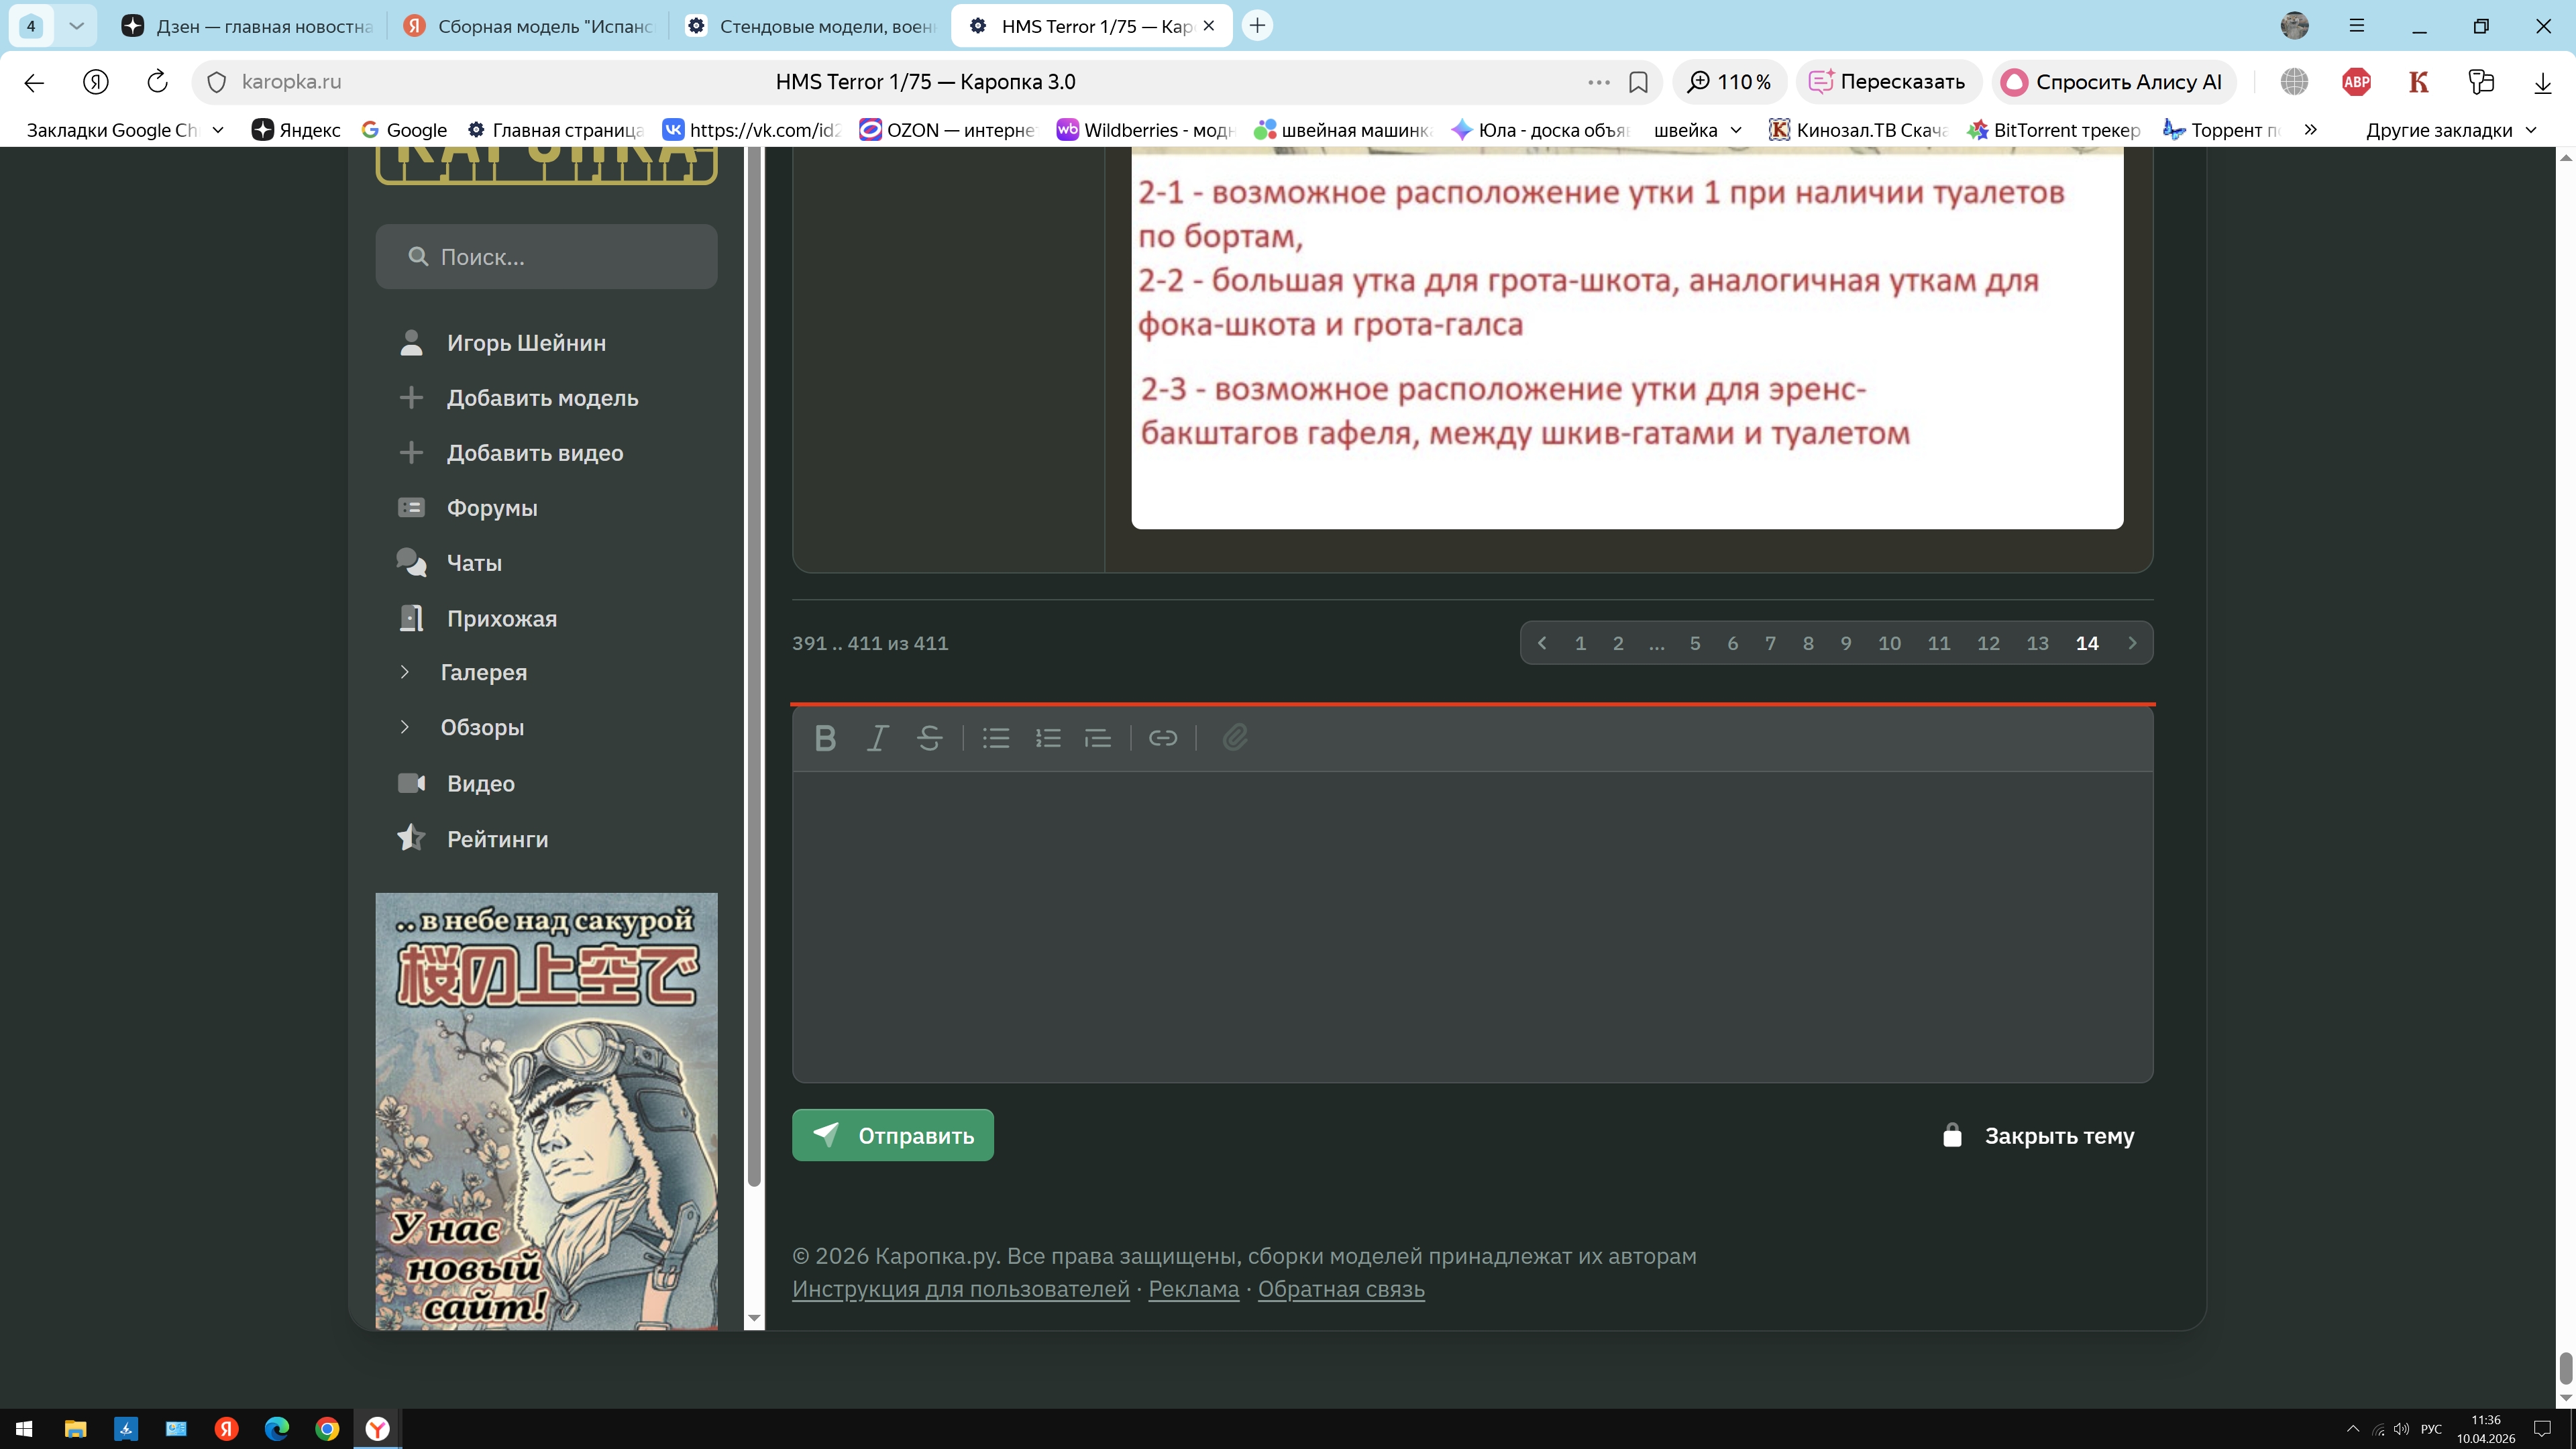The width and height of the screenshot is (2576, 1449).
Task: Toggle italic formatting in the editor
Action: tap(877, 738)
